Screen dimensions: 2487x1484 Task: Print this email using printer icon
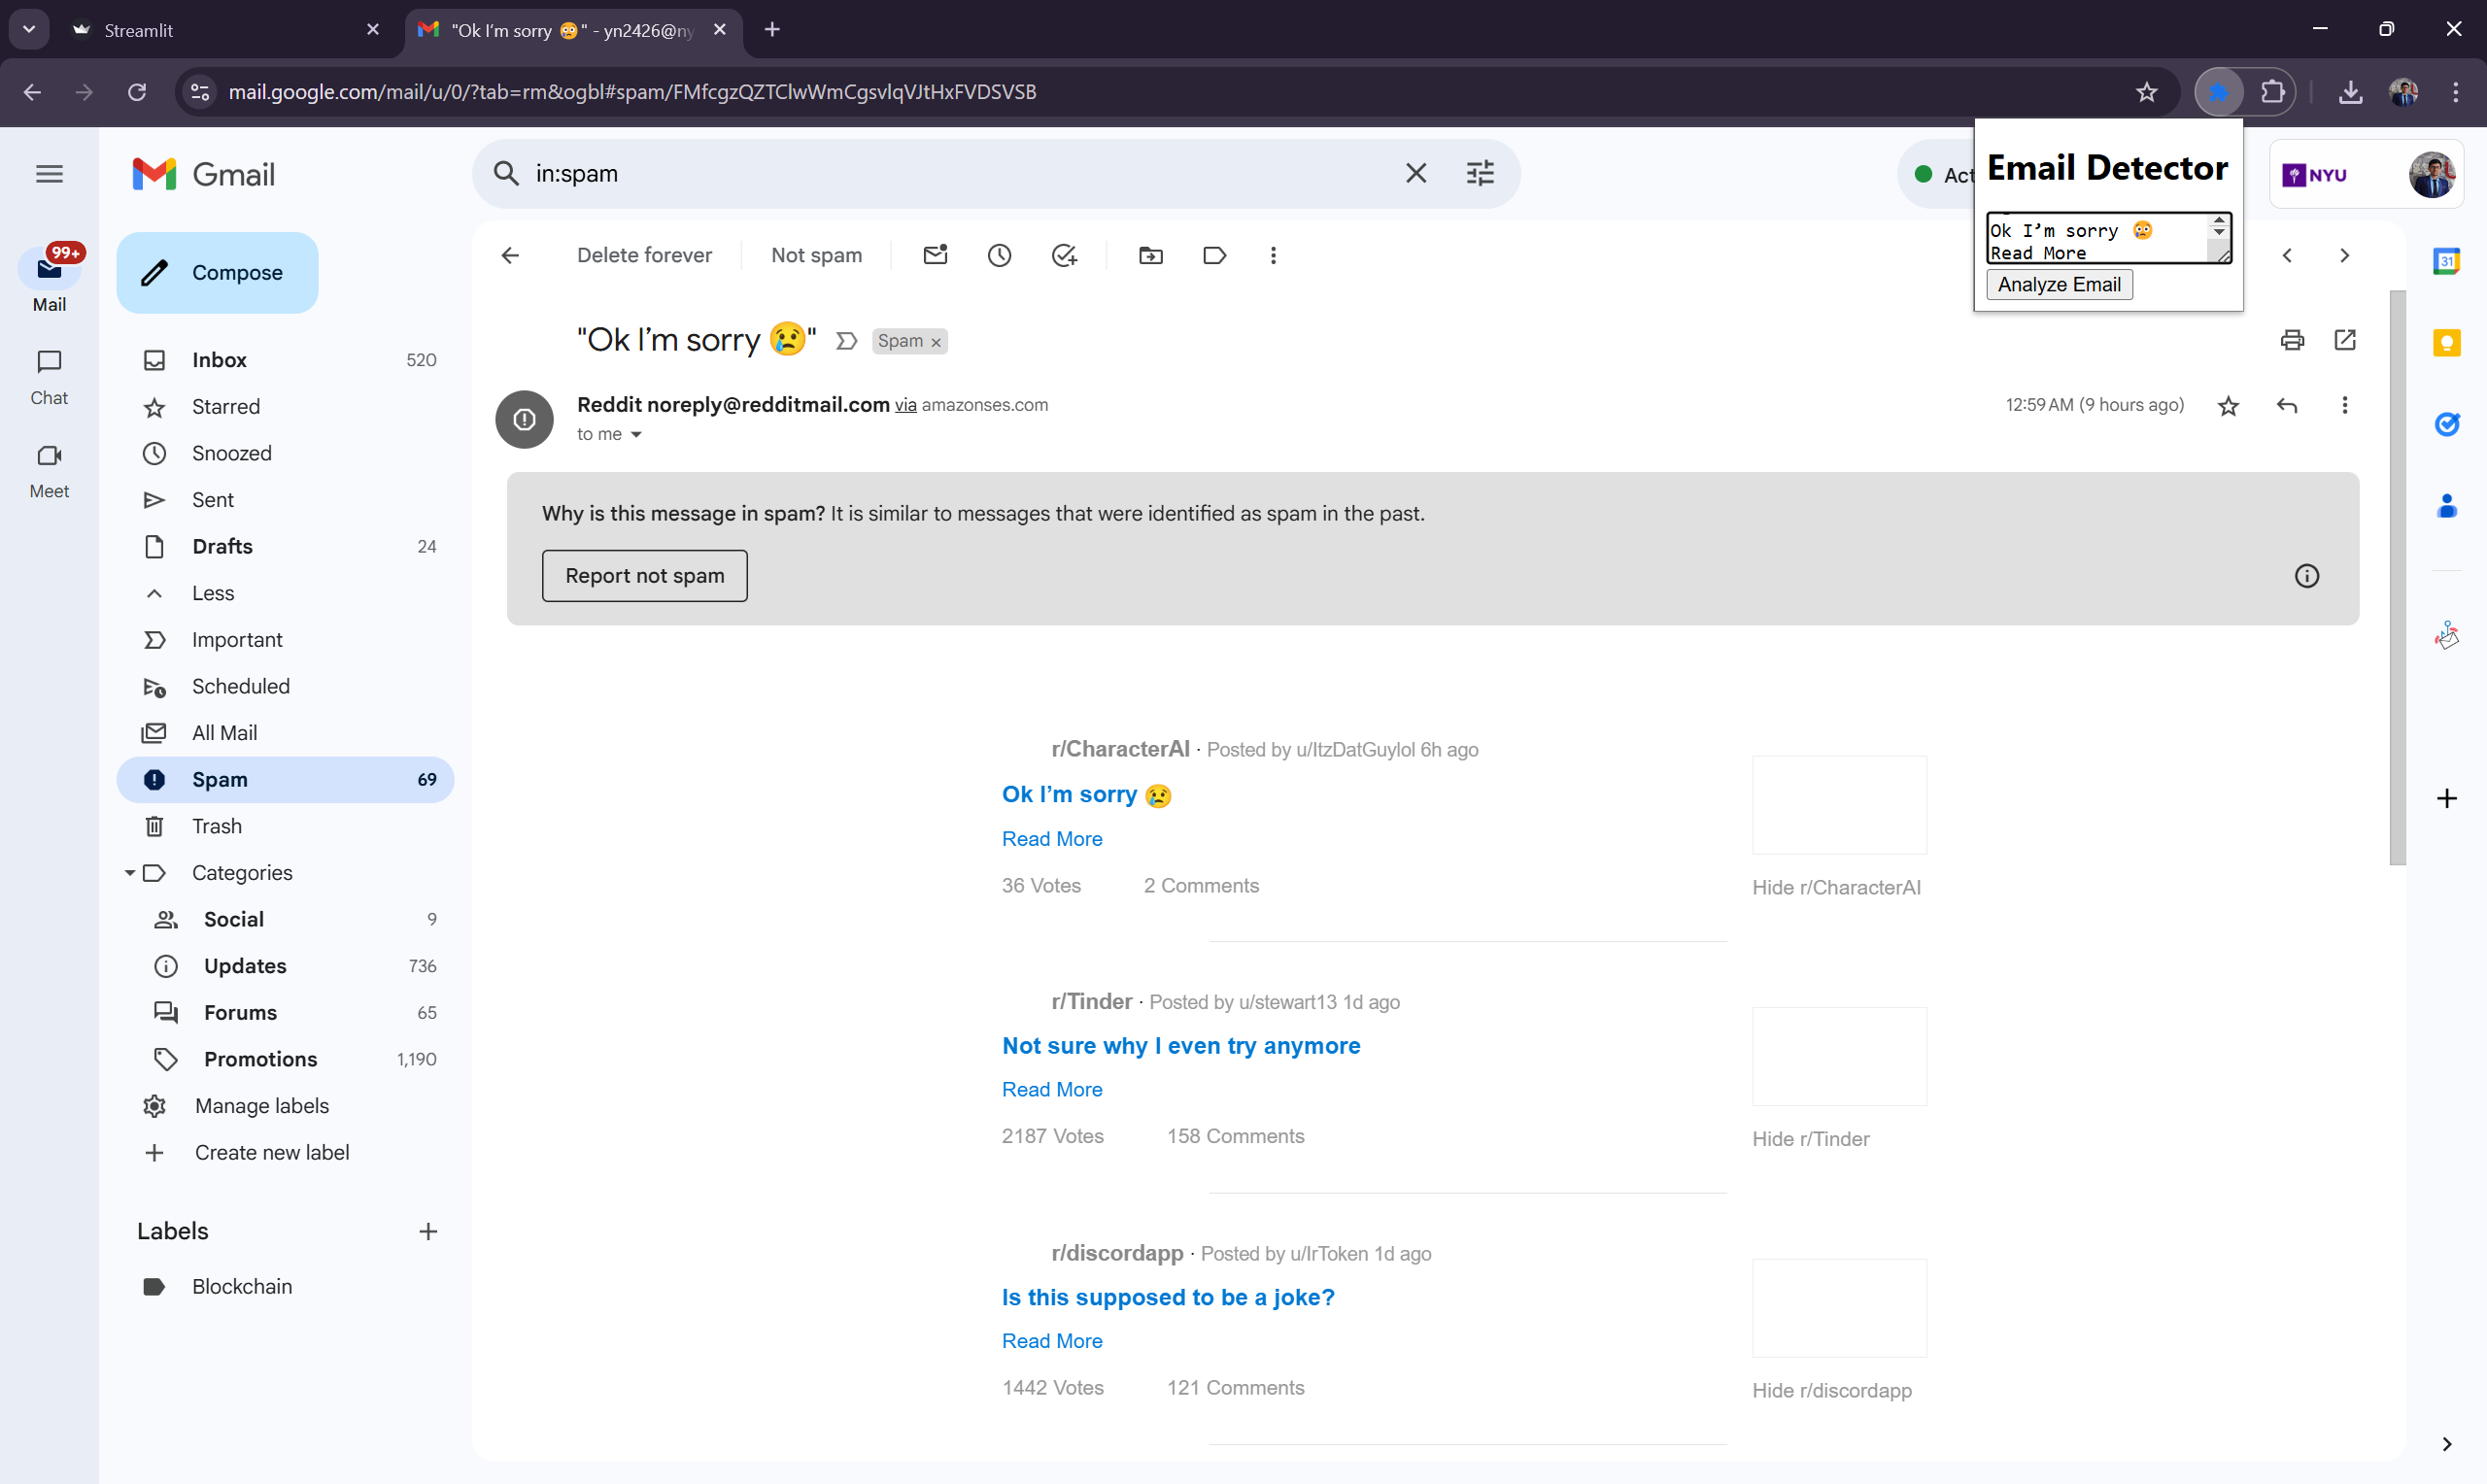pyautogui.click(x=2292, y=340)
